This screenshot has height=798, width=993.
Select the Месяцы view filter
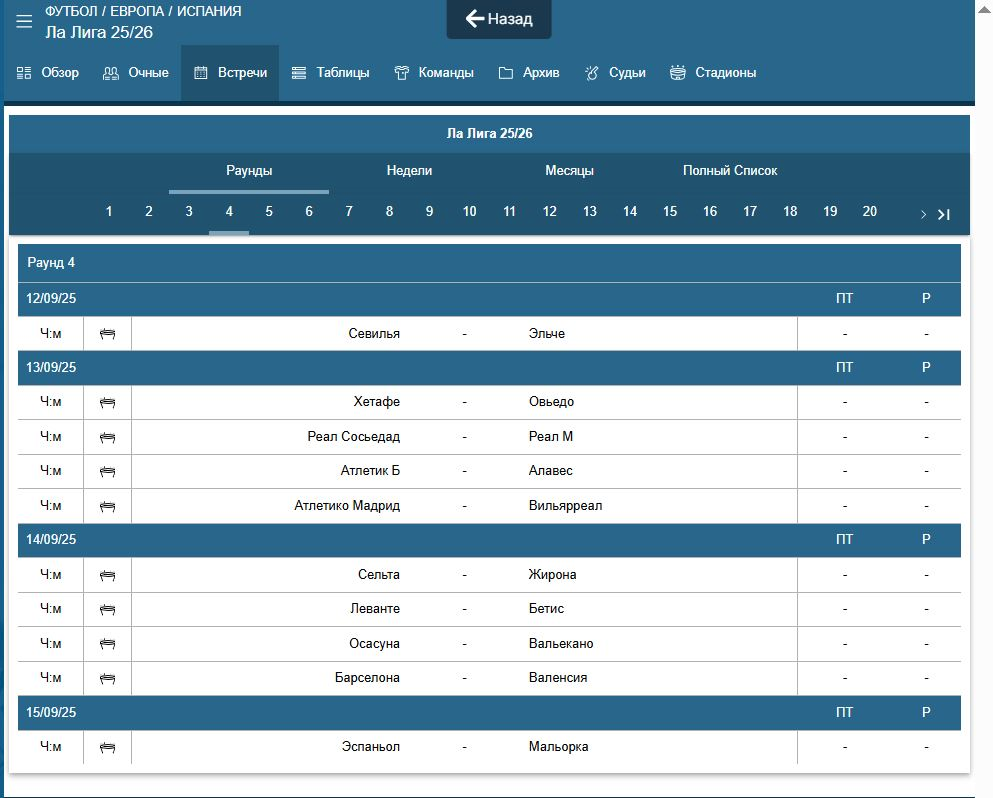(x=569, y=171)
